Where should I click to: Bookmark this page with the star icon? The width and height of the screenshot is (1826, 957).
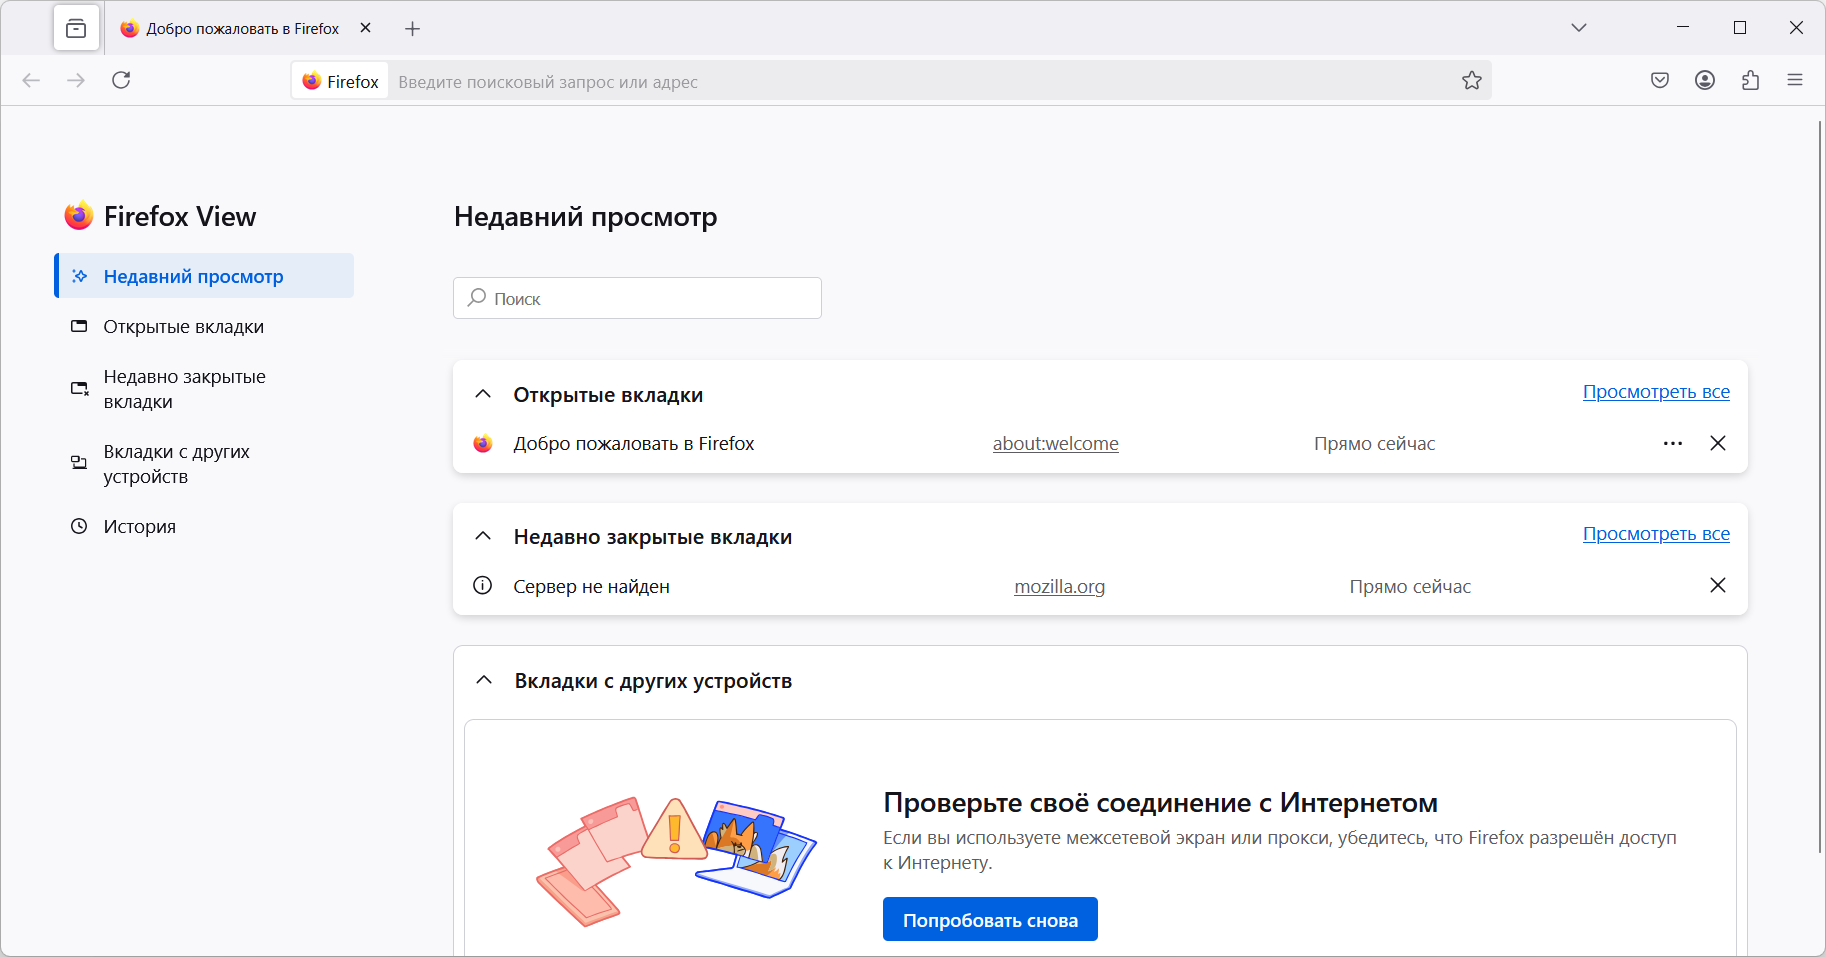tap(1471, 81)
